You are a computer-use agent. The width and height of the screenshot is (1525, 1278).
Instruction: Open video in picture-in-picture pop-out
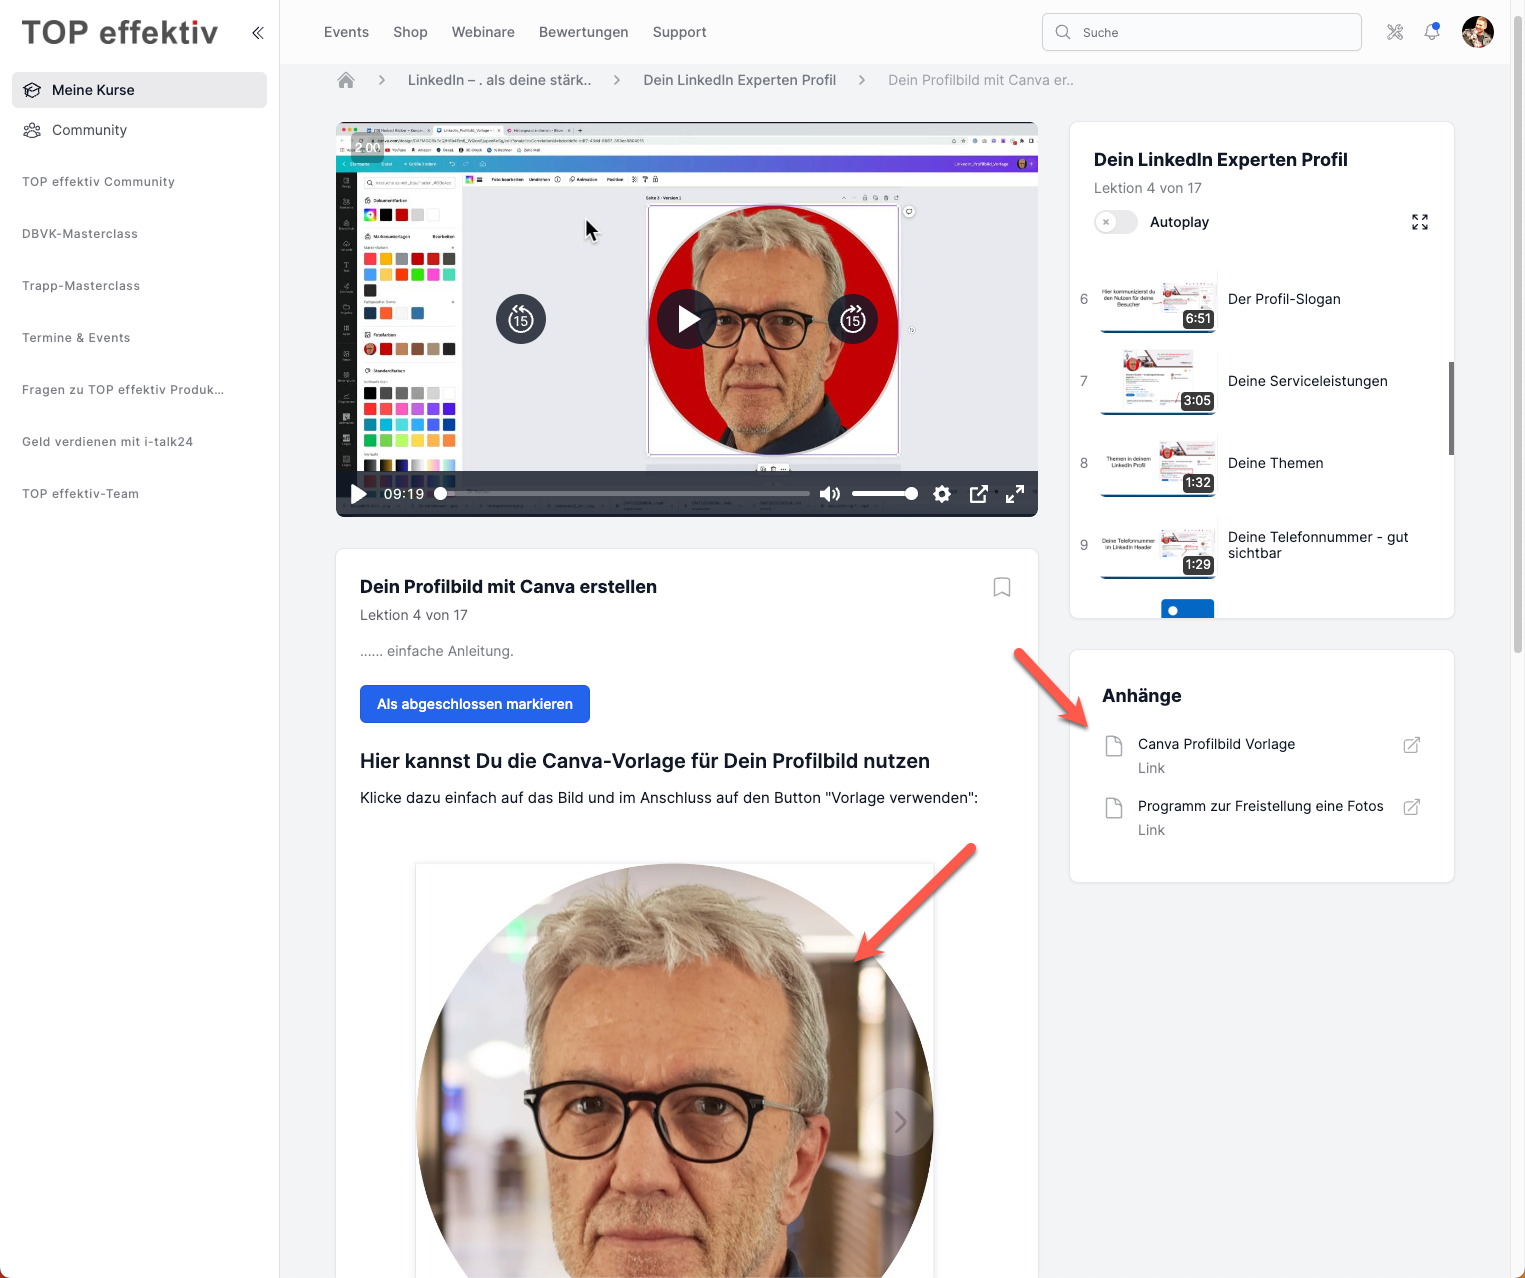(979, 494)
